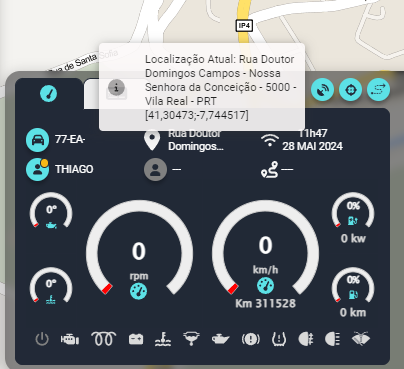Click the IP4 road marker on map
This screenshot has height=369, width=404.
tap(244, 26)
